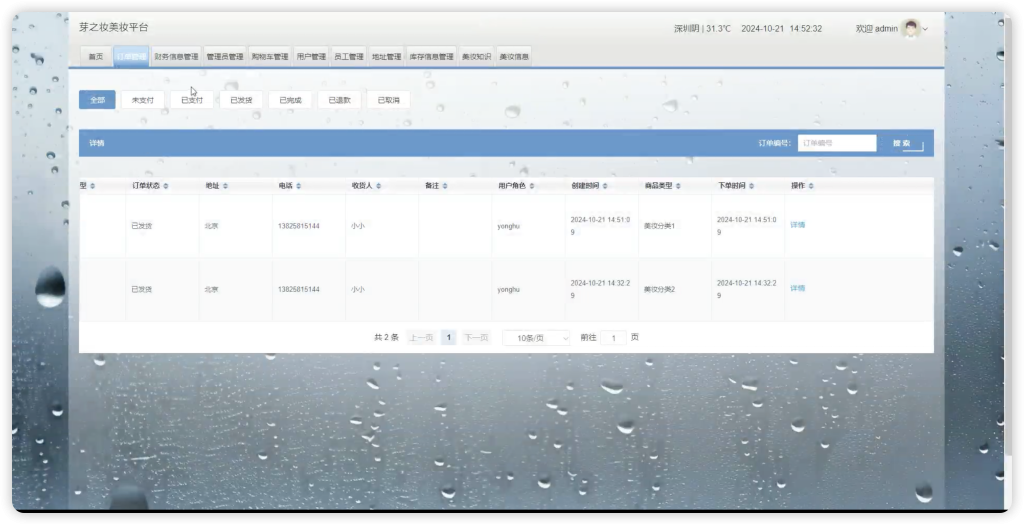Select the 用户管理 tab
Viewport: 1024px width, 525px height.
[311, 57]
